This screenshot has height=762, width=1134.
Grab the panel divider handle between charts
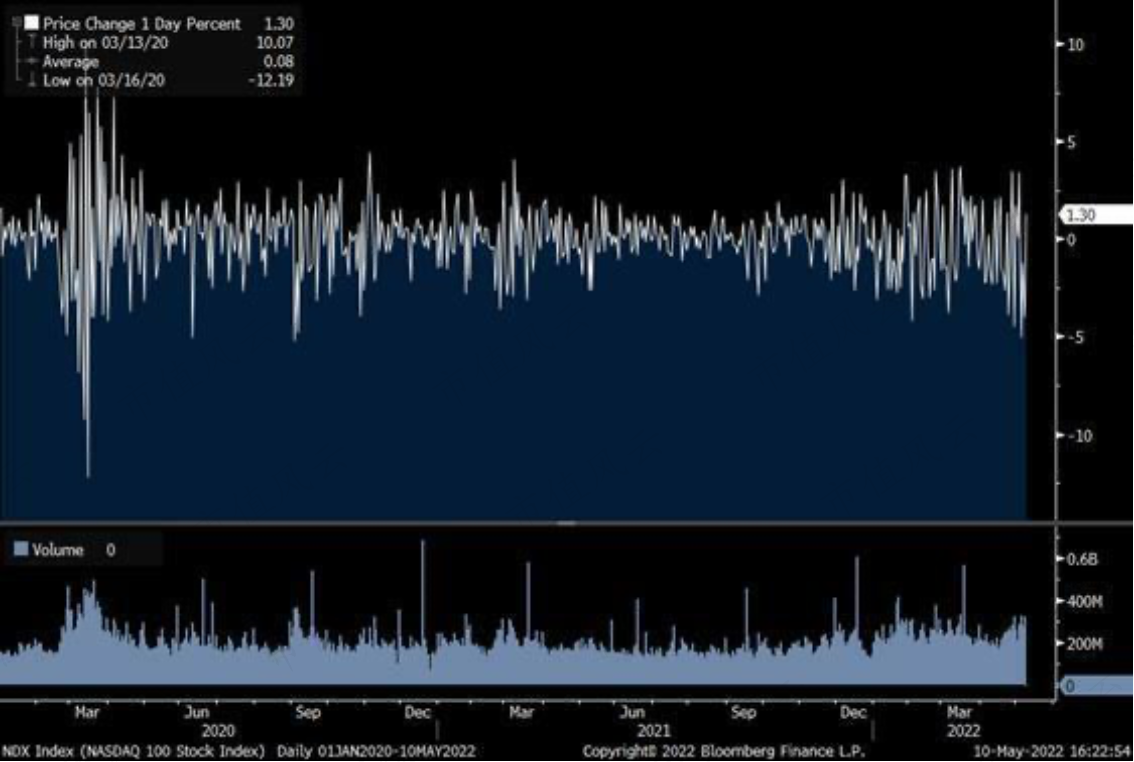click(566, 523)
